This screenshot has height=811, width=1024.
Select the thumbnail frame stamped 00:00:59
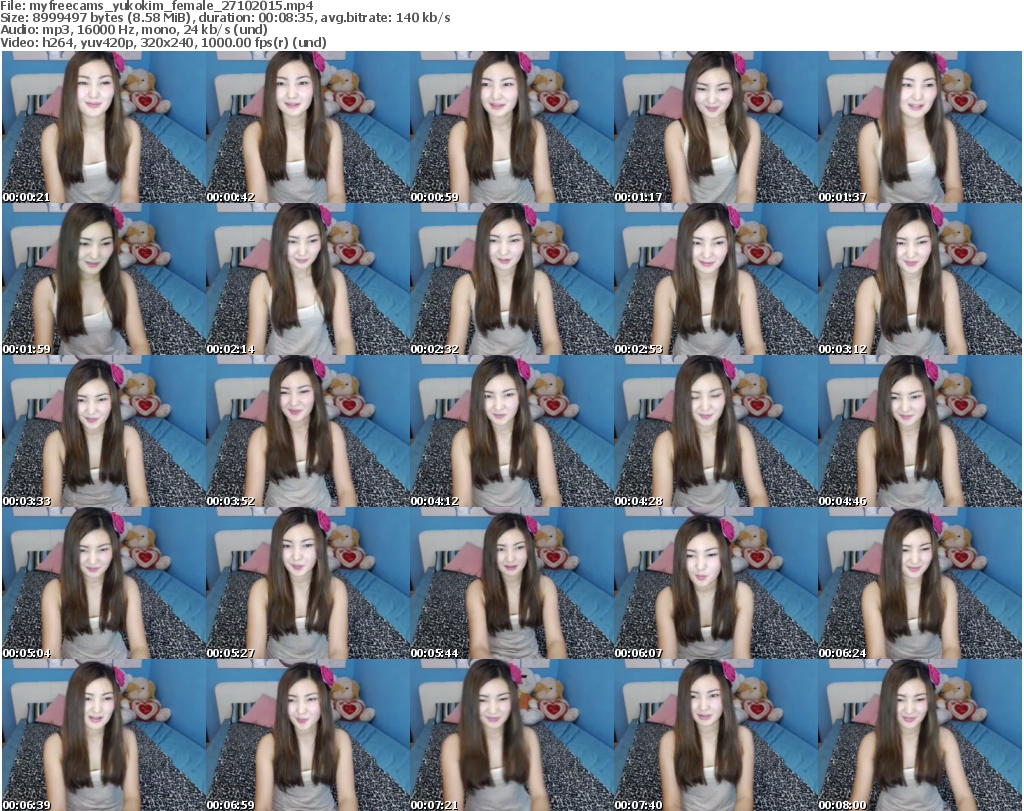(x=511, y=127)
